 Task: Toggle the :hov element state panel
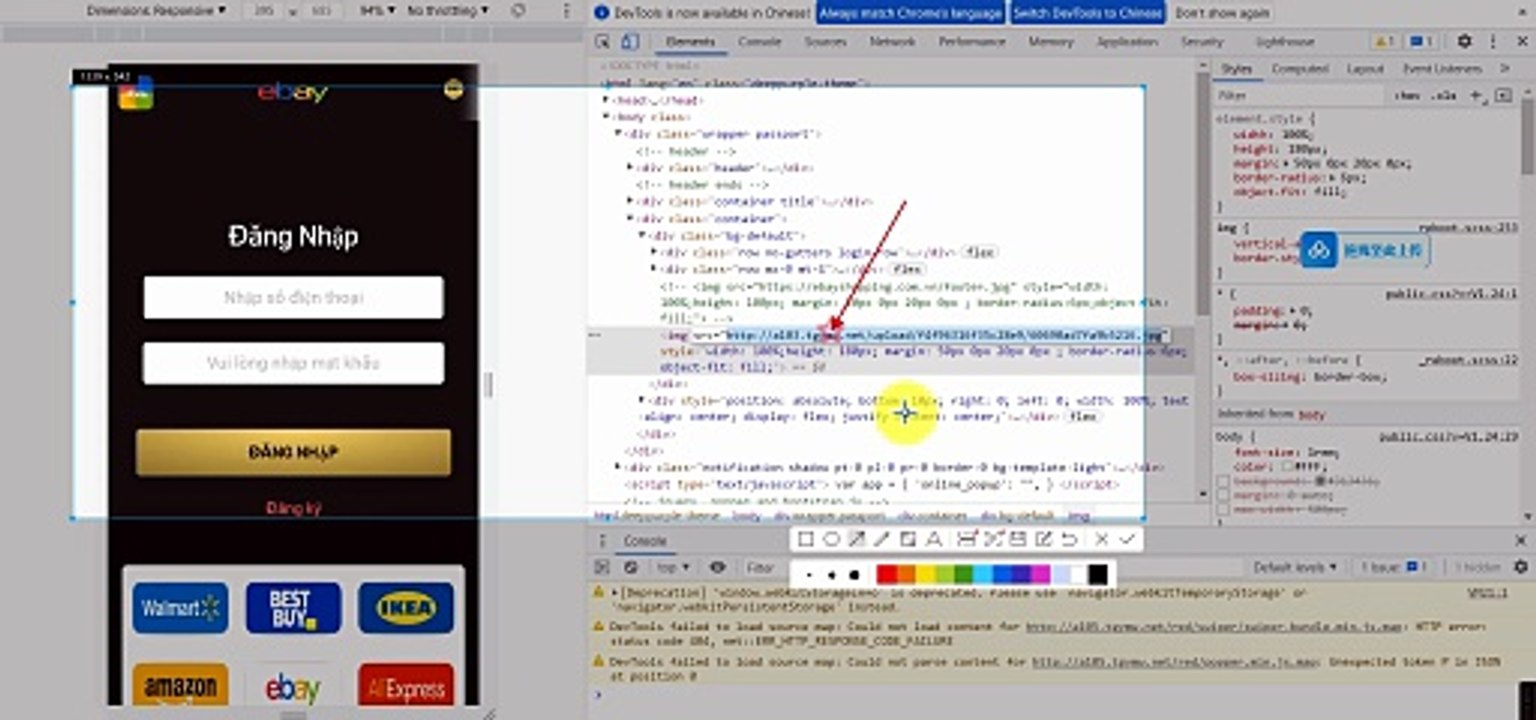(1407, 96)
